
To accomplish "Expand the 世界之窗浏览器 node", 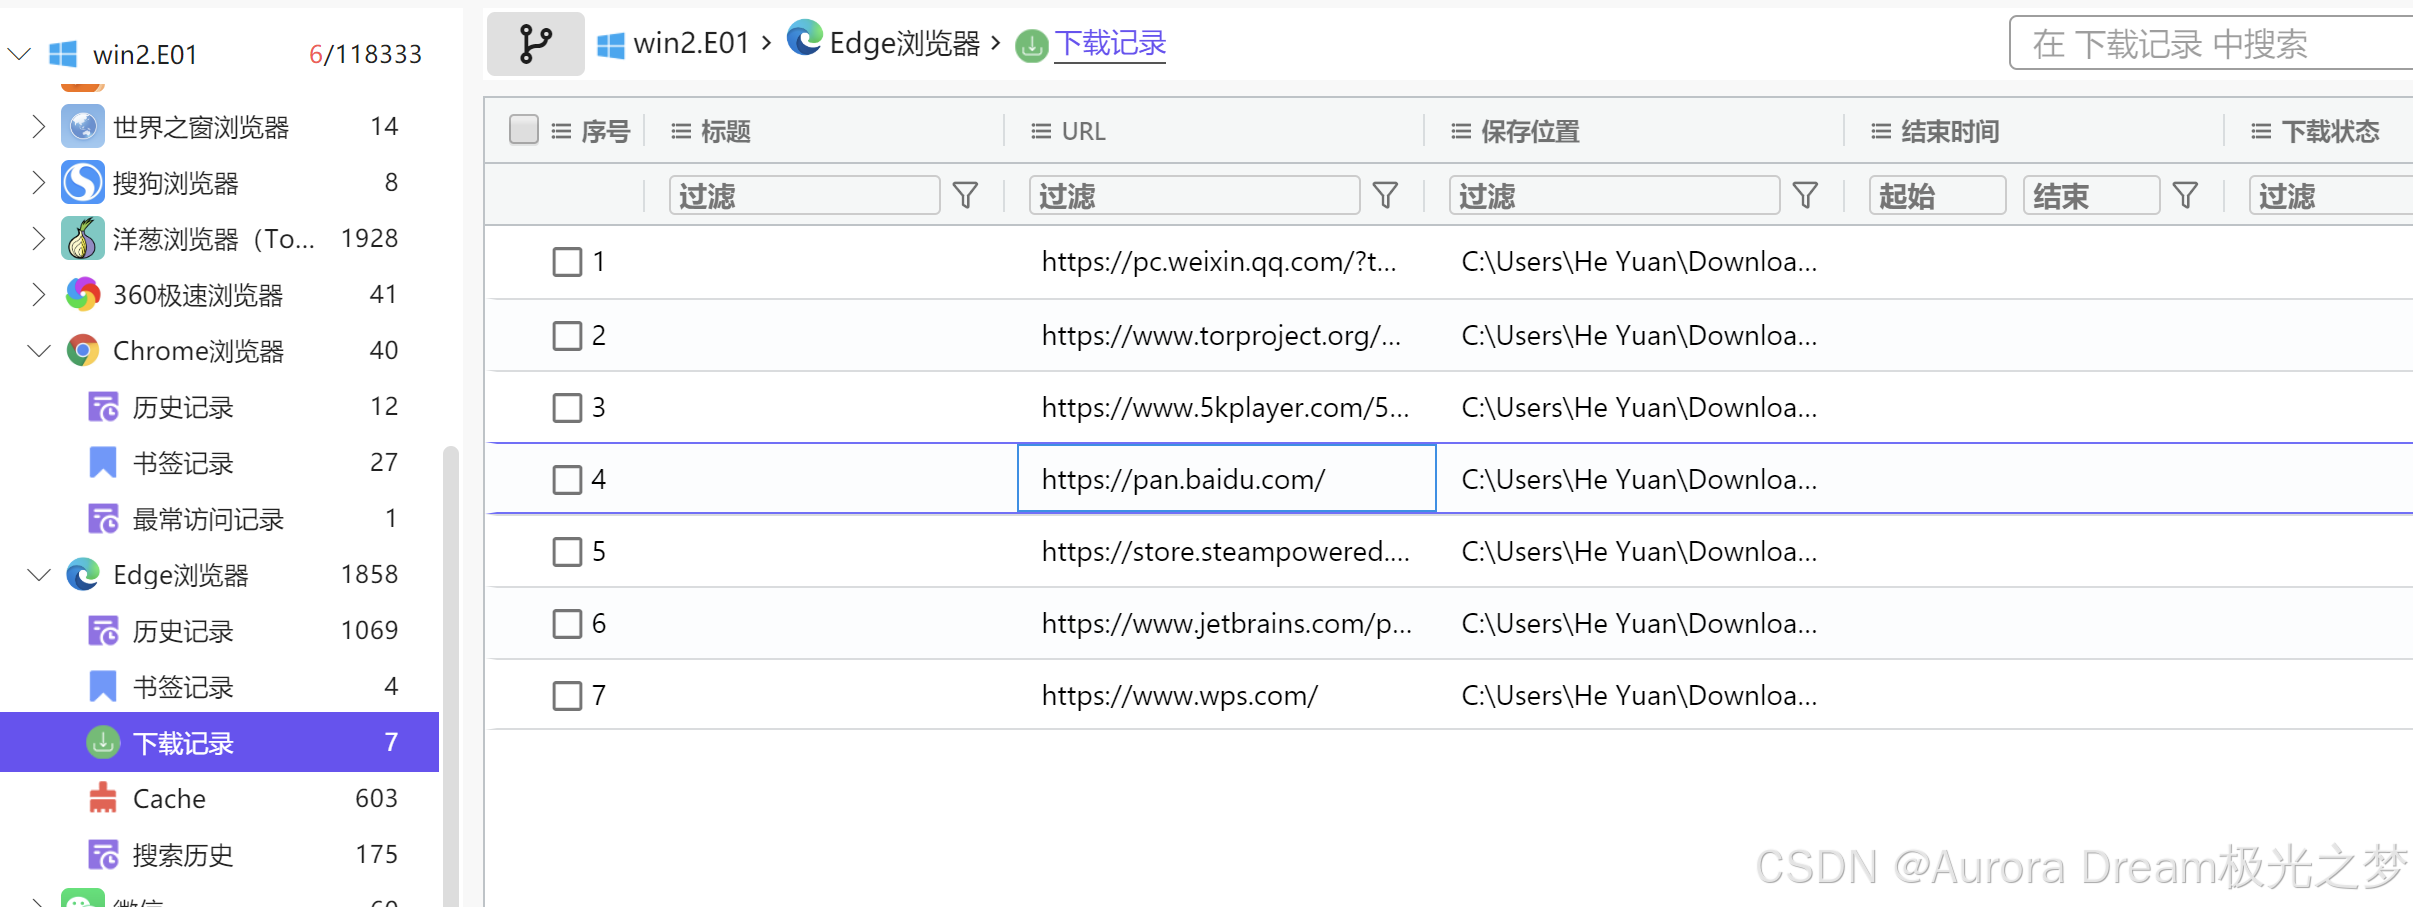I will [38, 126].
